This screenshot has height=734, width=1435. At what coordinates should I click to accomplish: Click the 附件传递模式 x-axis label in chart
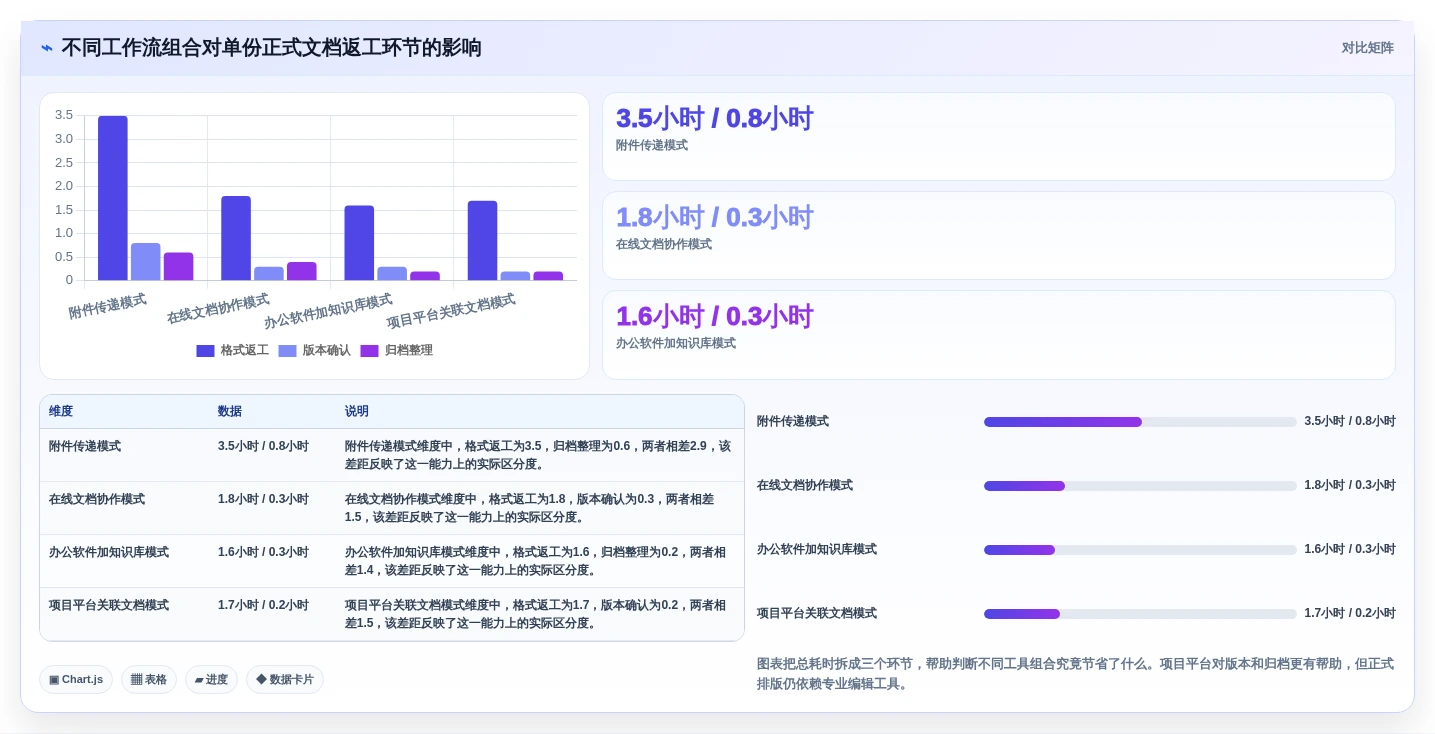[108, 307]
